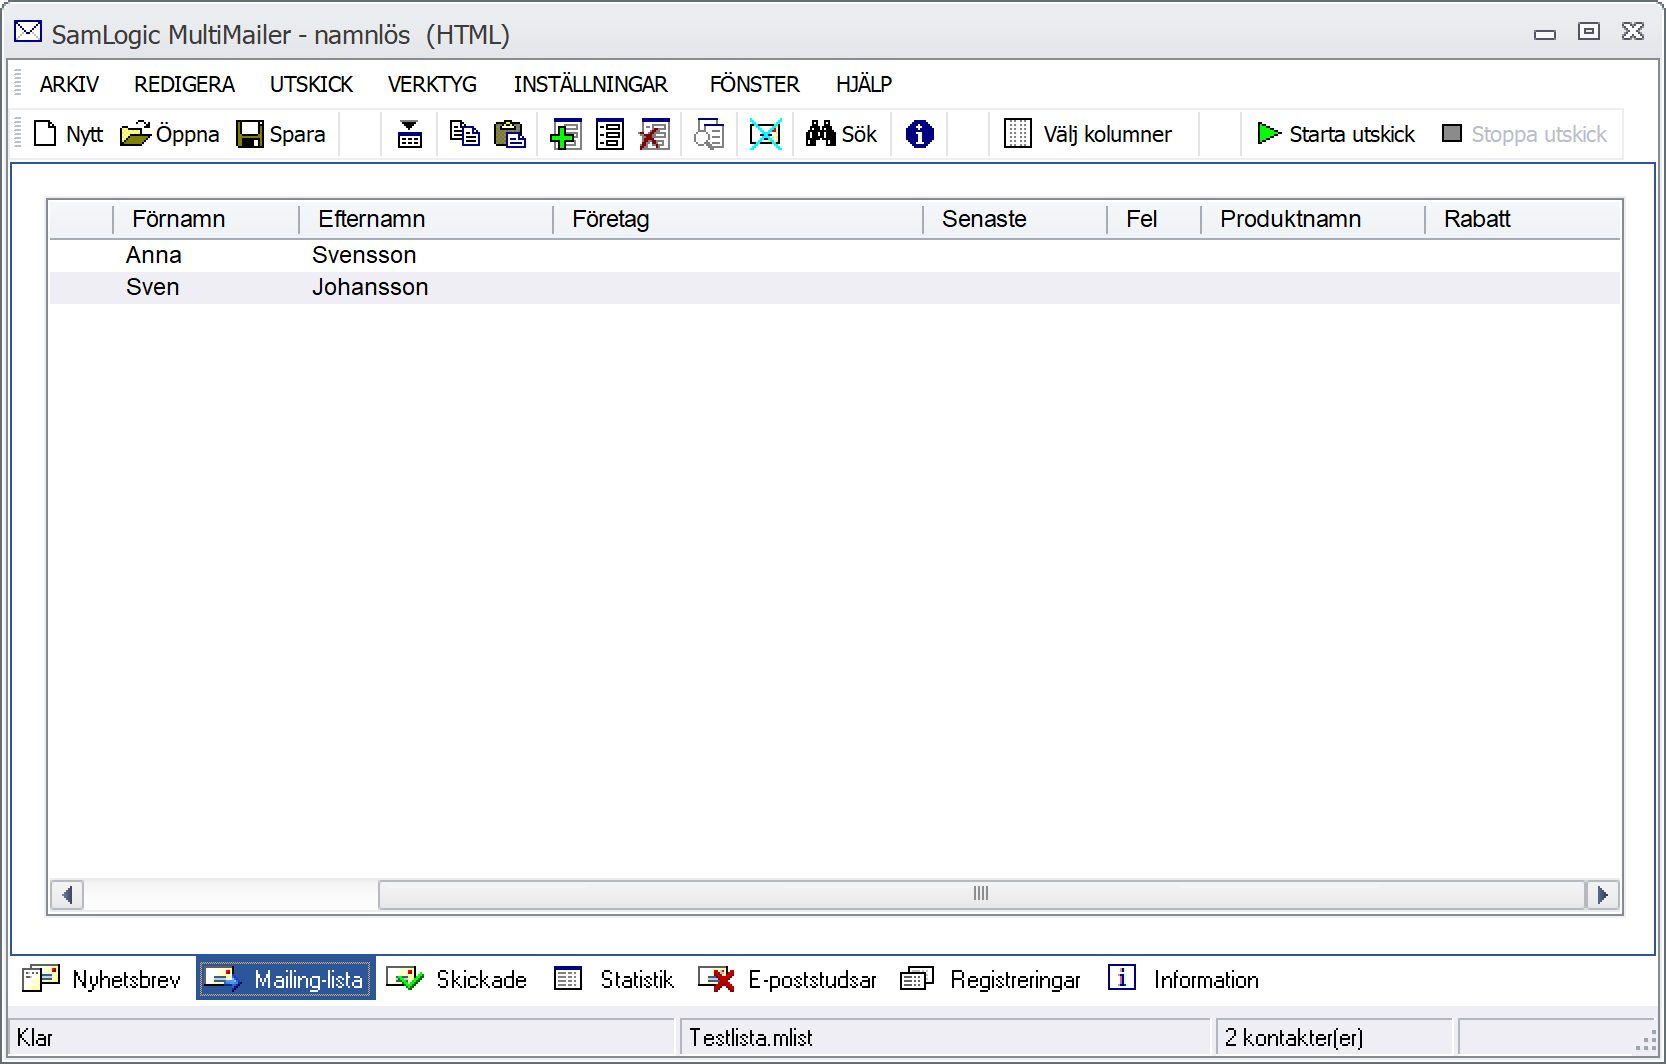
Task: Click the copy icon in toolbar
Action: point(464,134)
